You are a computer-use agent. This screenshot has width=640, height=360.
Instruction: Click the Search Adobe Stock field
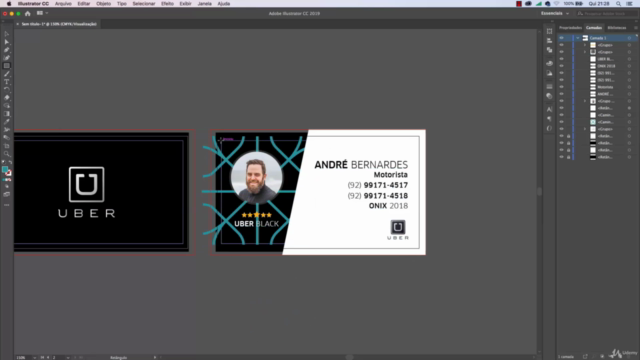pyautogui.click(x=606, y=13)
